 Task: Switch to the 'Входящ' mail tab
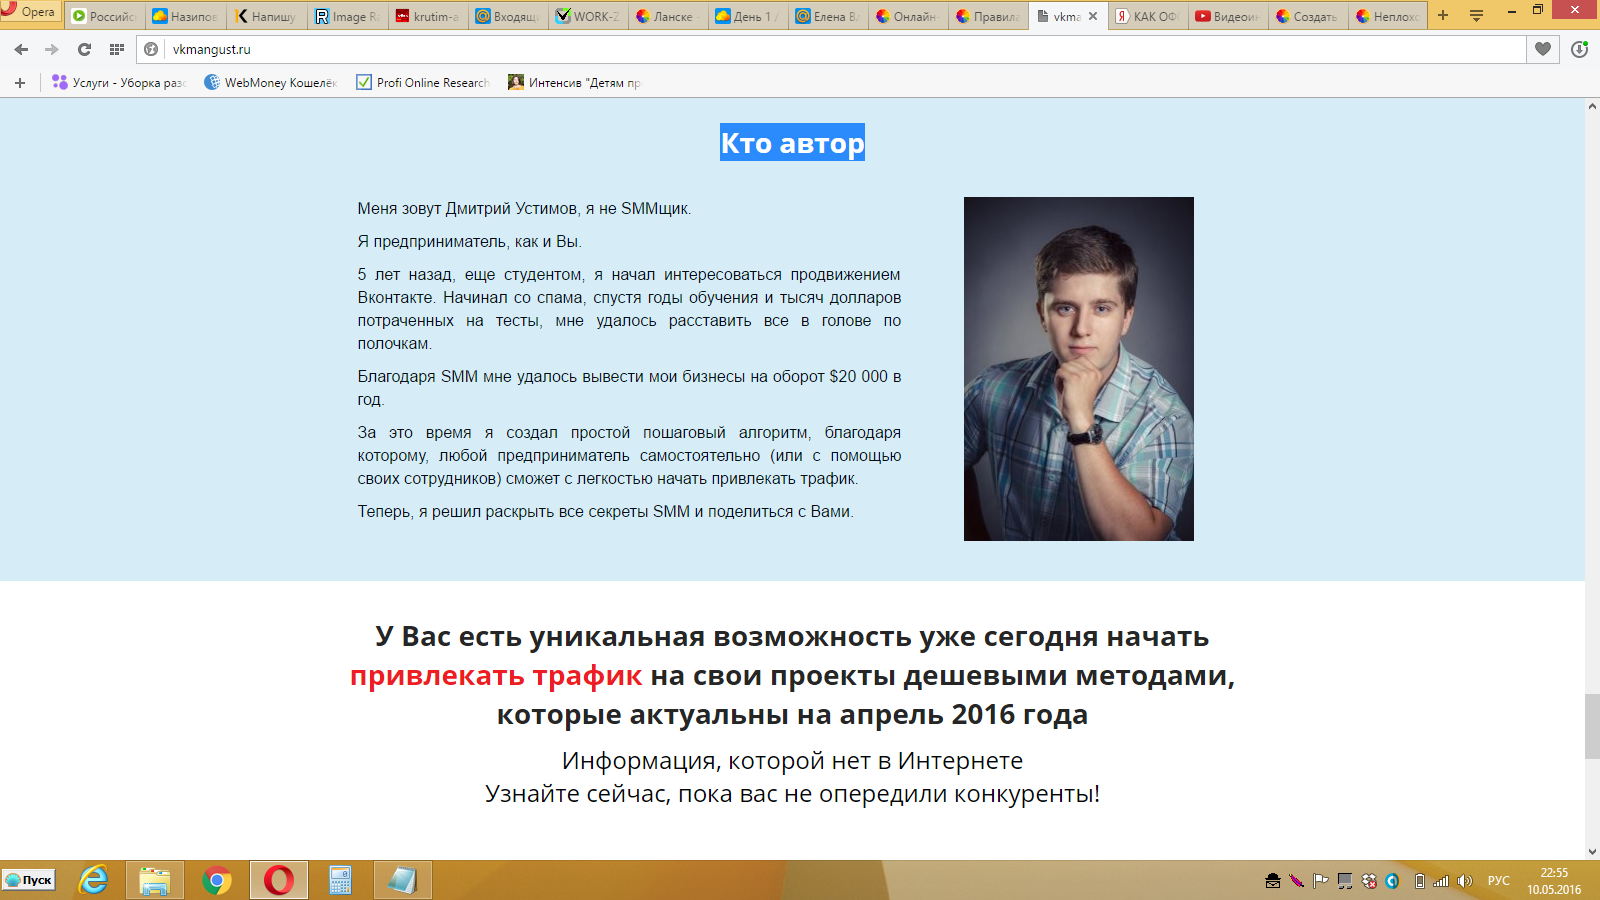click(507, 16)
